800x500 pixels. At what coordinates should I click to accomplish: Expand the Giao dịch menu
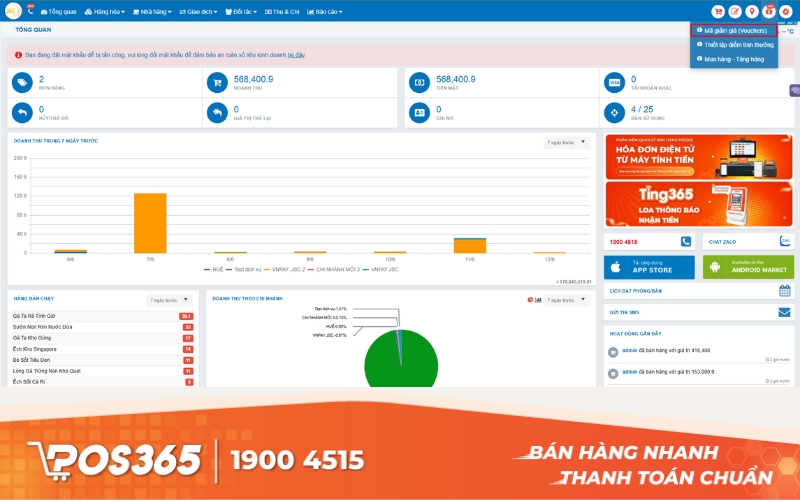tap(198, 11)
